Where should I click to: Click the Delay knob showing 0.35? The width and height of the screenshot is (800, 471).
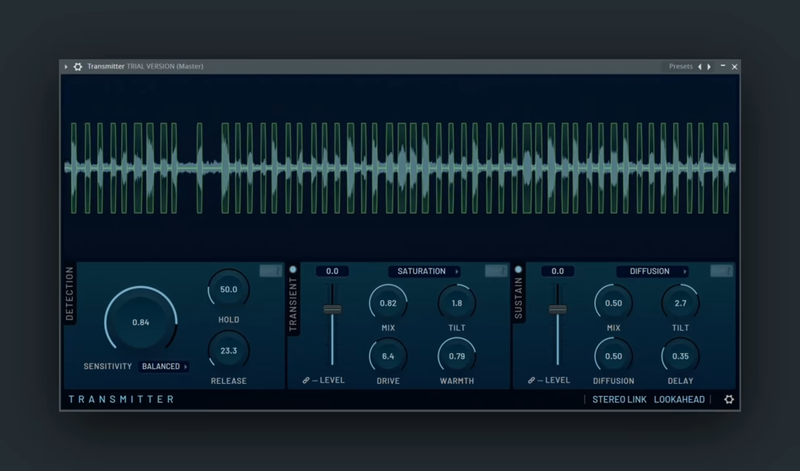[x=681, y=356]
